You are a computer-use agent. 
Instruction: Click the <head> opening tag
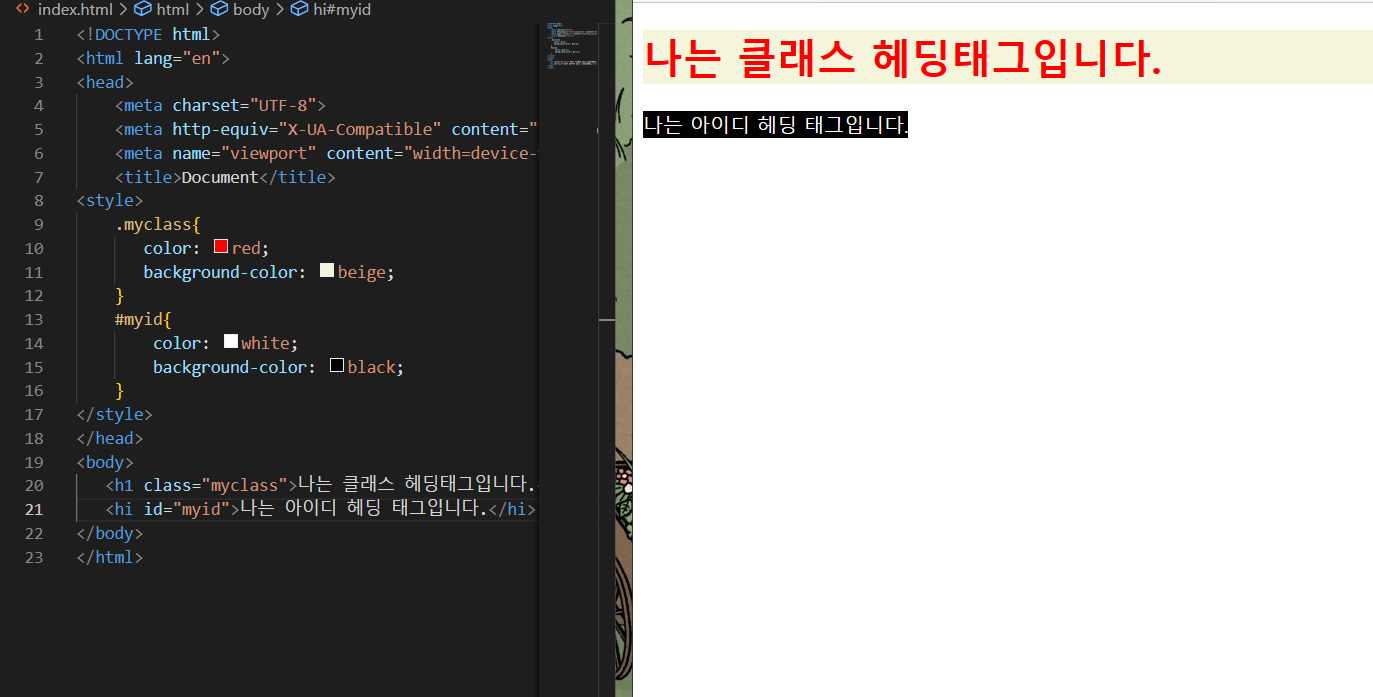pyautogui.click(x=105, y=82)
